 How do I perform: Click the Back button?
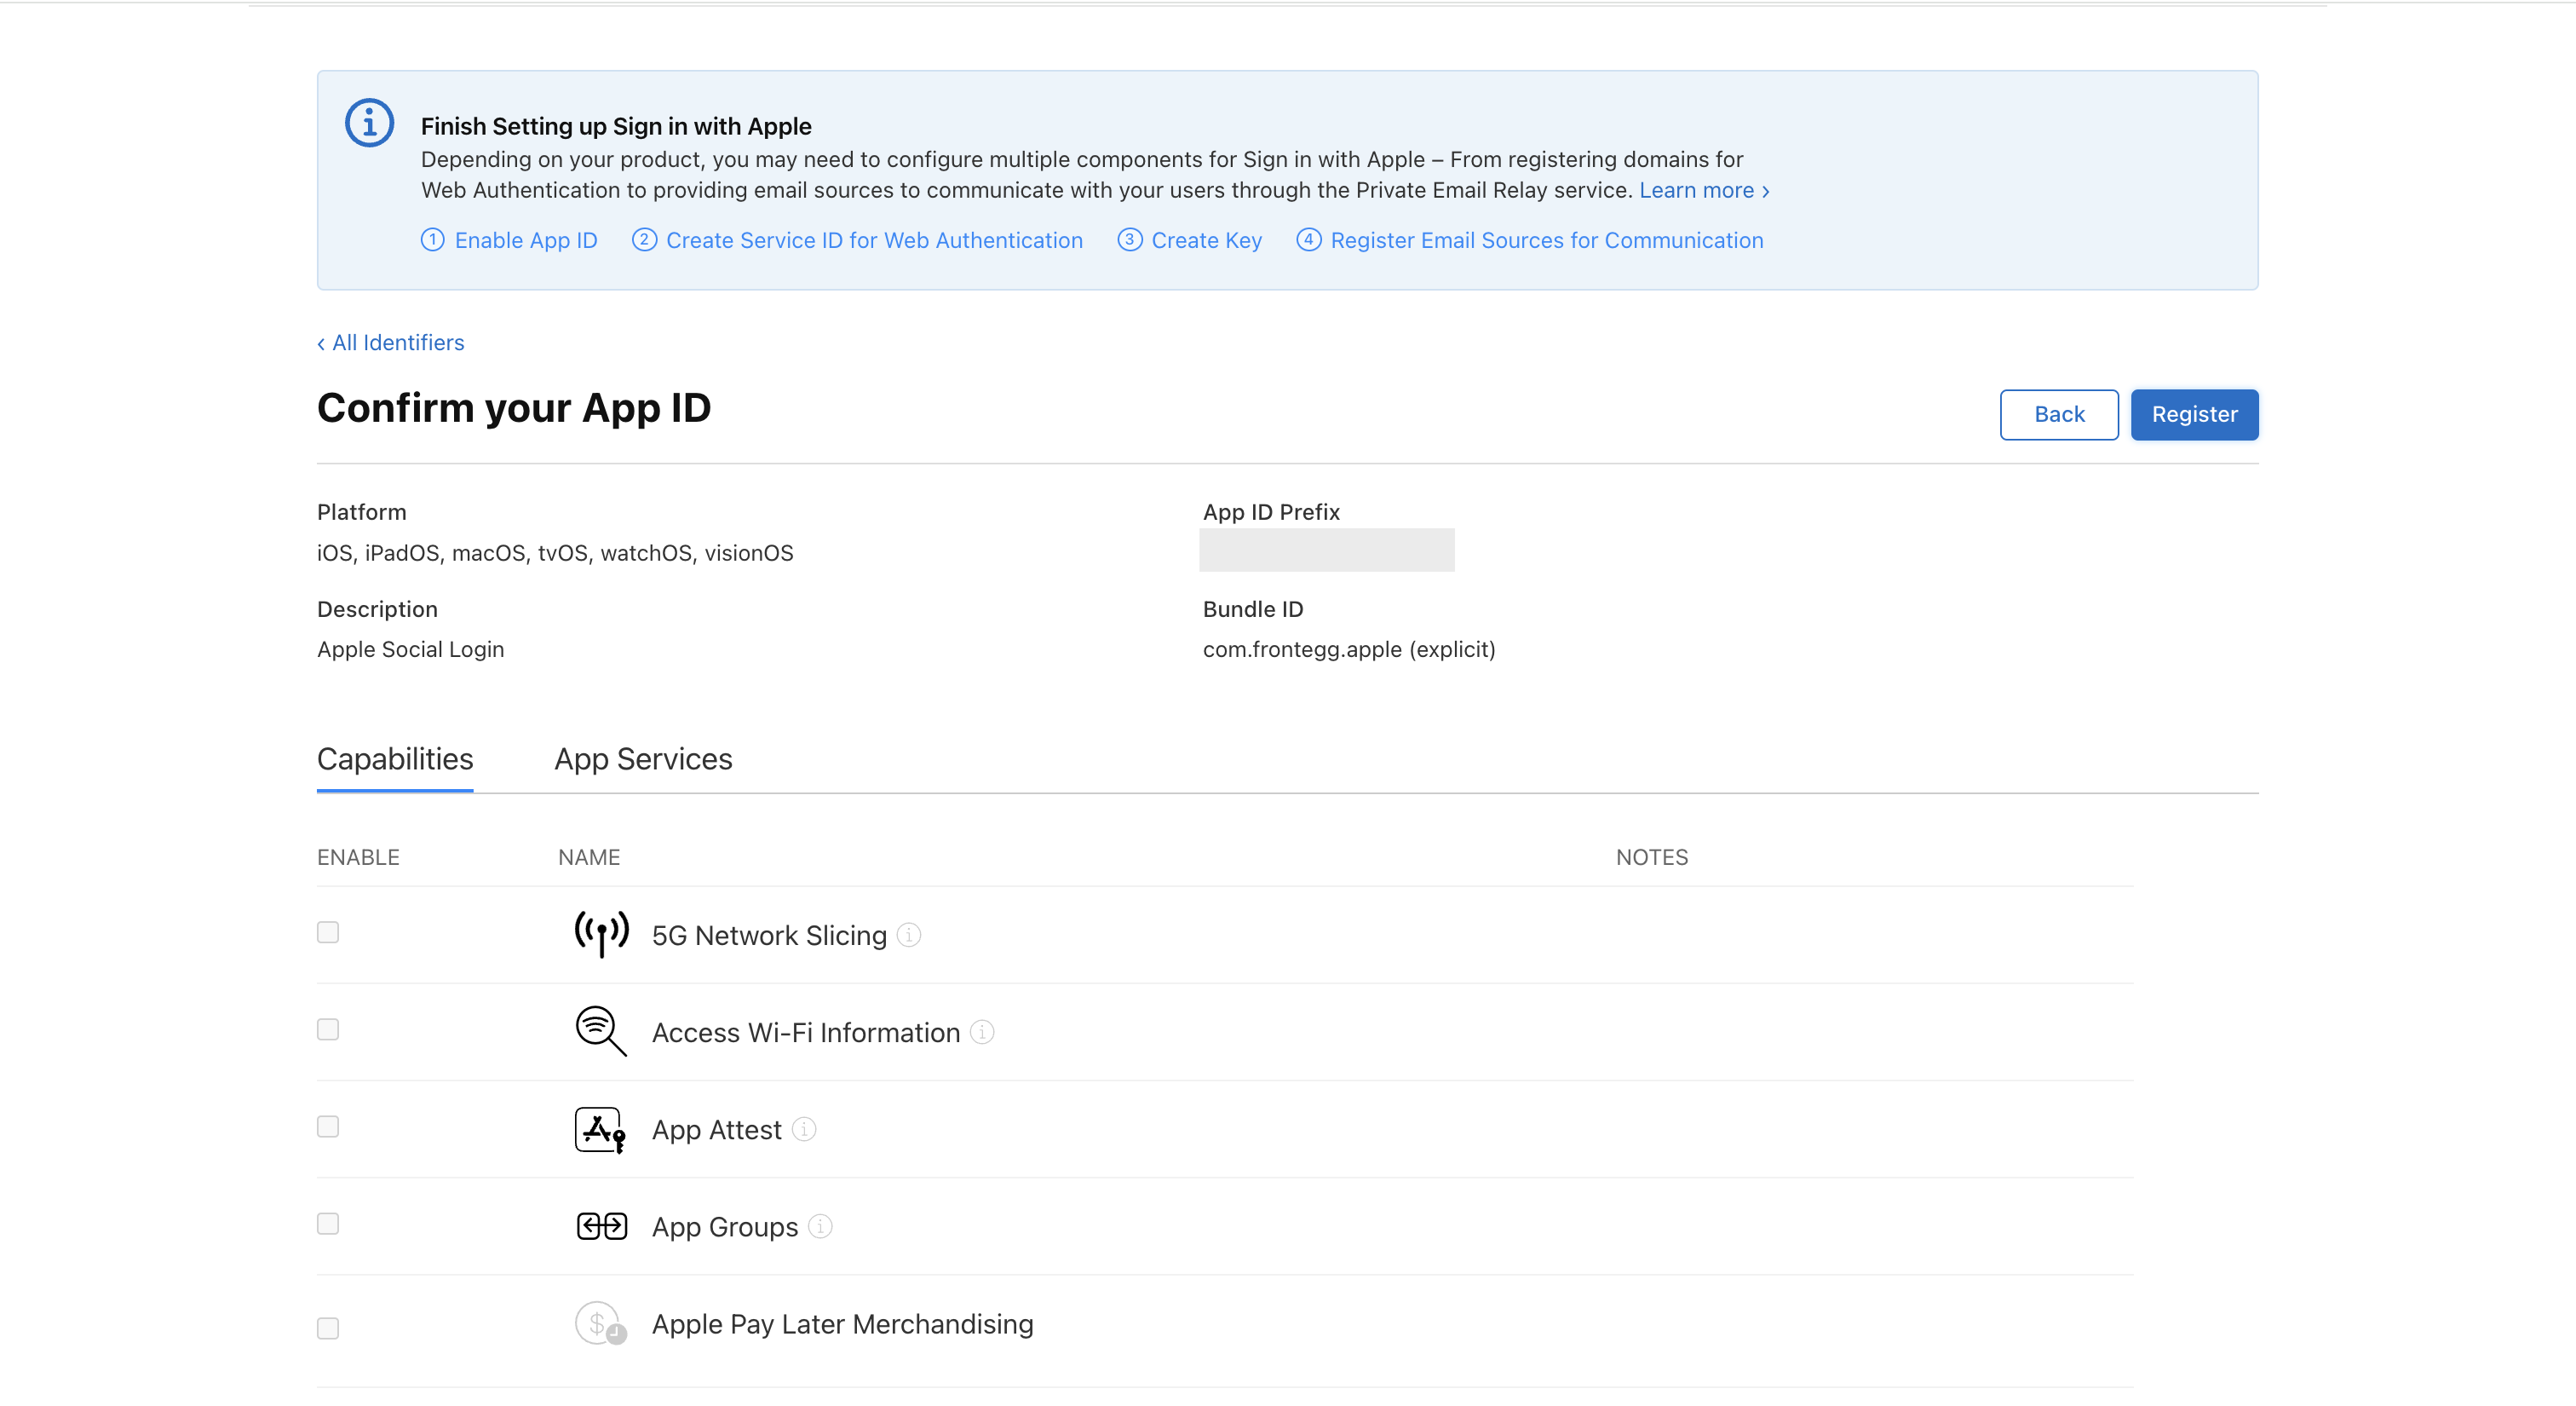pos(2058,414)
